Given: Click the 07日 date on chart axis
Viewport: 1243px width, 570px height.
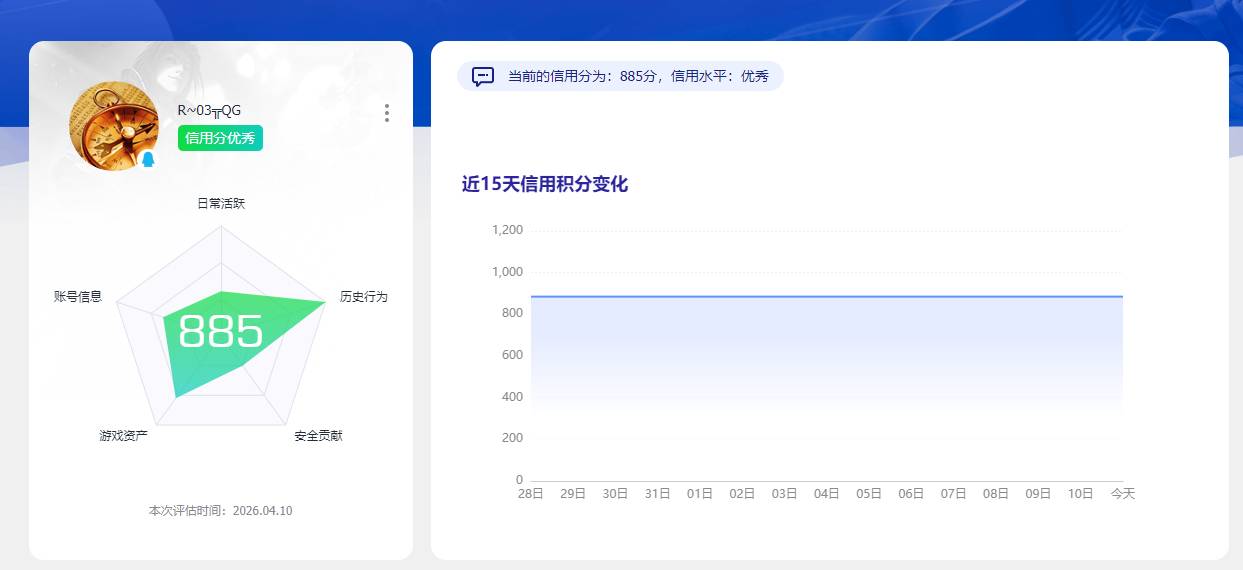Looking at the screenshot, I should [954, 494].
